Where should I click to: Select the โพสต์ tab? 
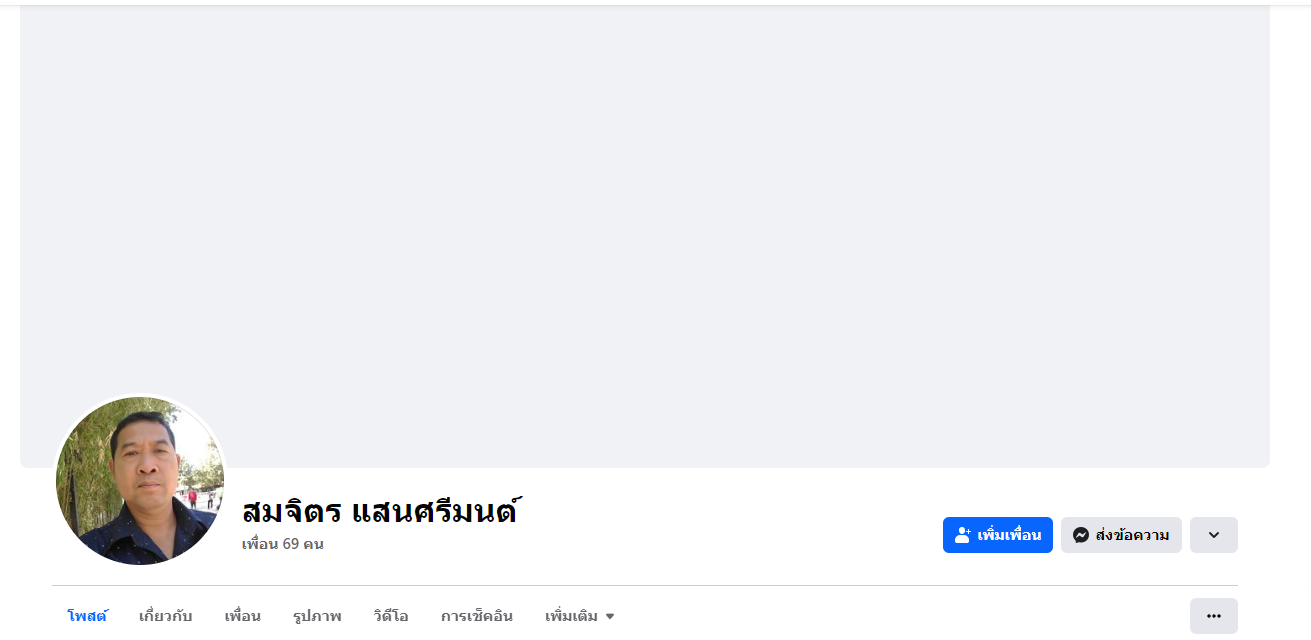click(87, 616)
